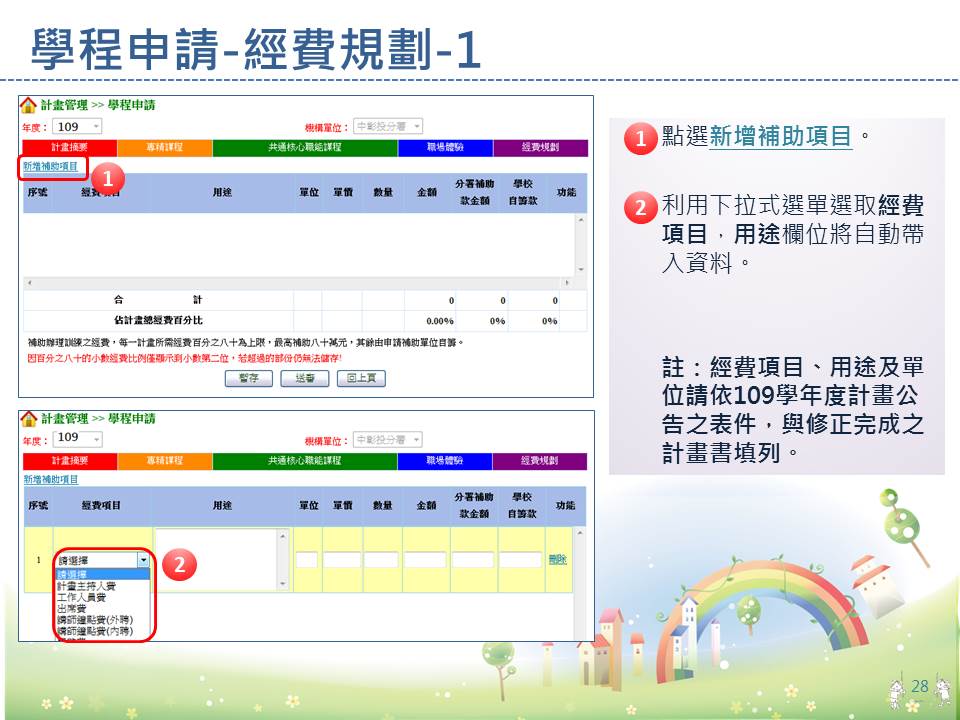Go to blue 職場體驗 tab in lower screenshot
The width and height of the screenshot is (960, 720).
[x=444, y=461]
